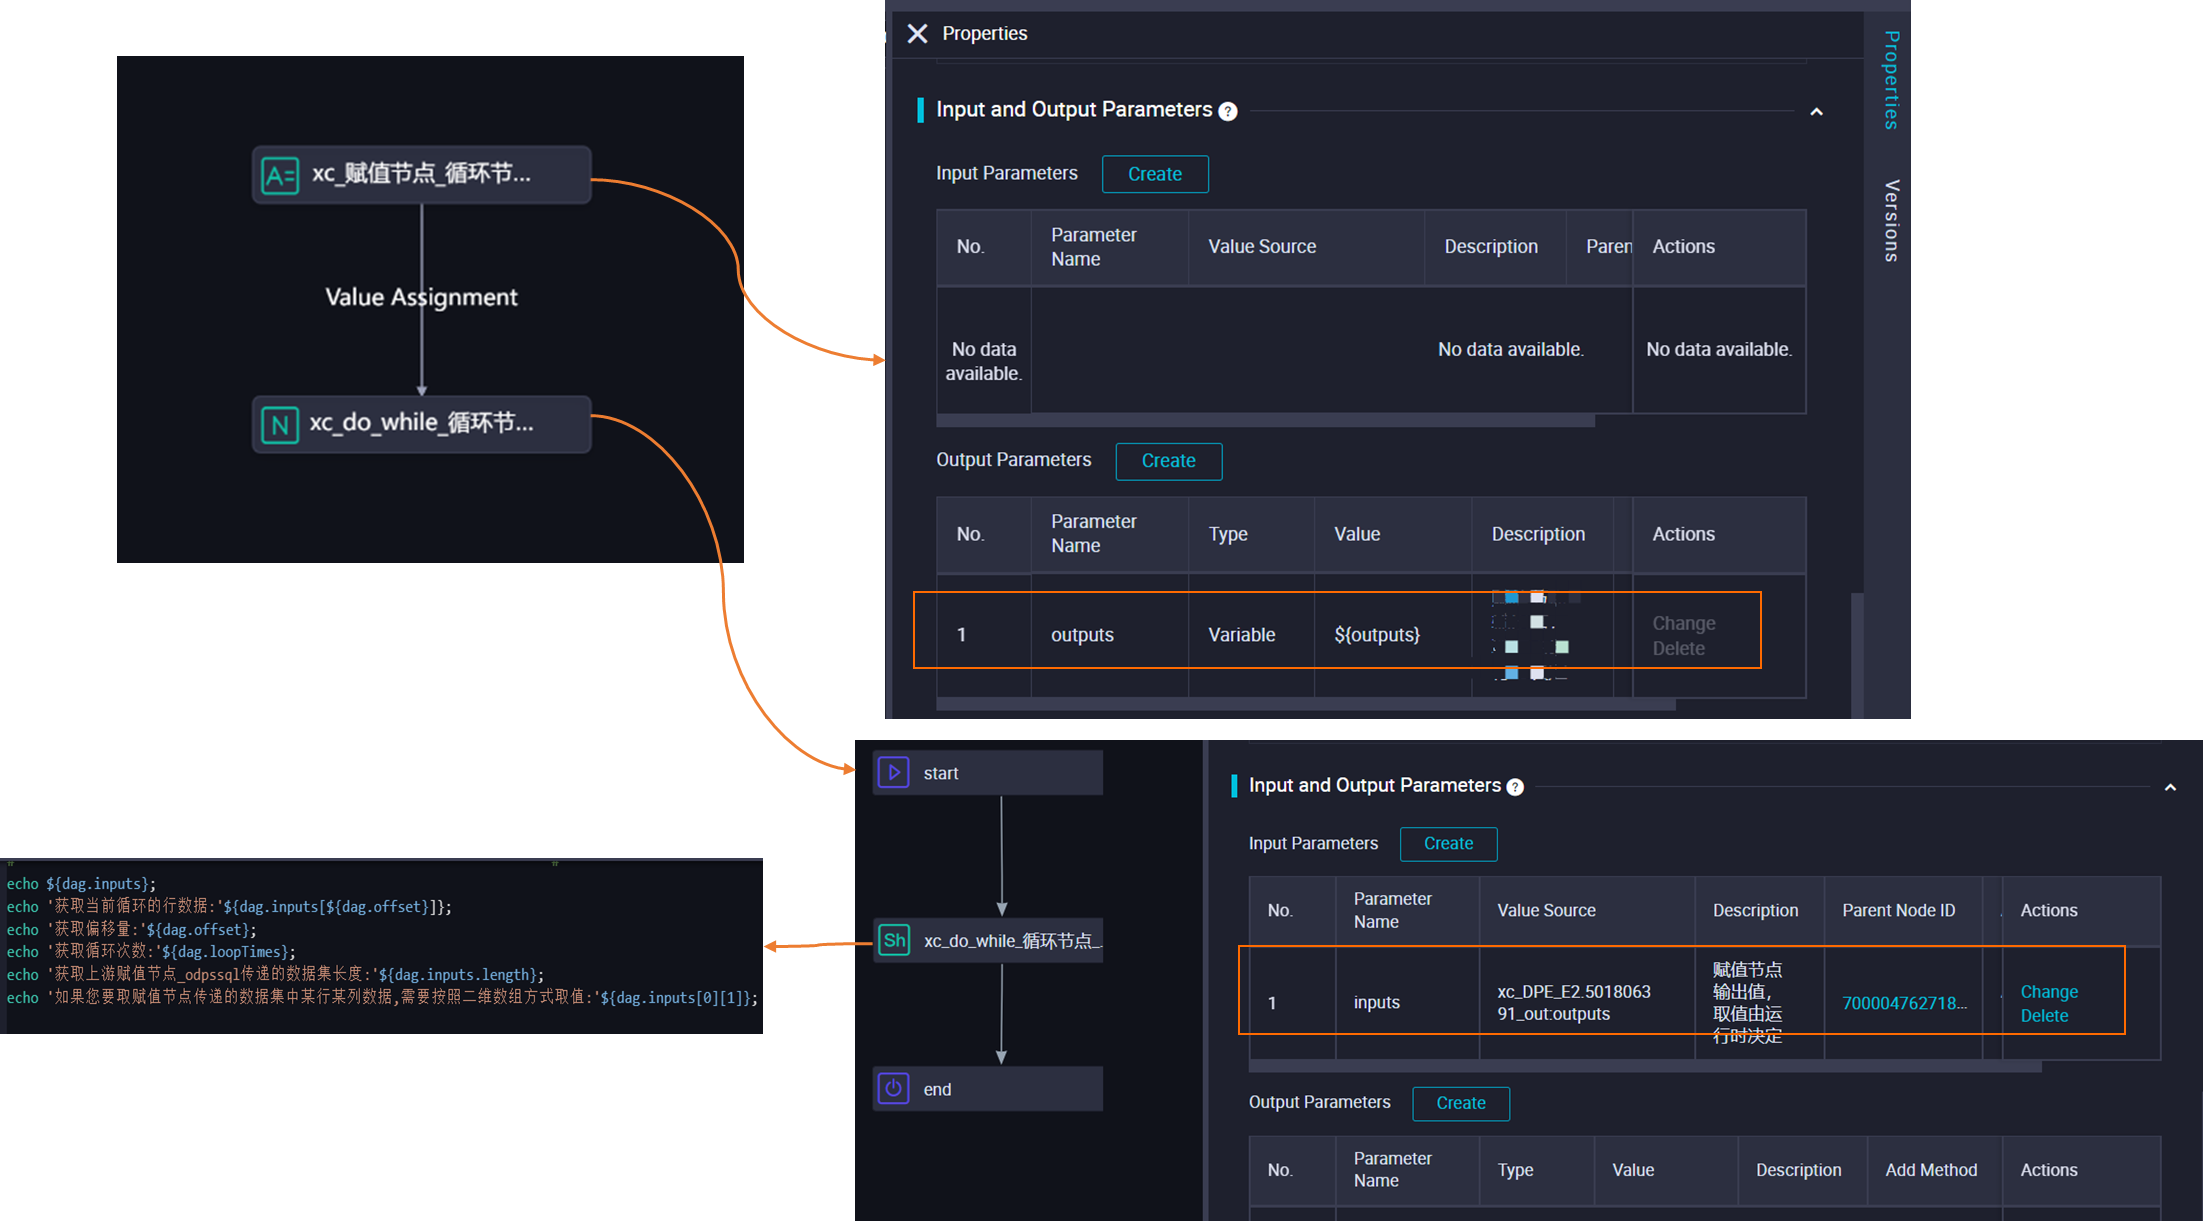Click value source xc_DPE_E2.501806391_out:outputs
Screen dimensions: 2203x1221
coord(1573,1002)
